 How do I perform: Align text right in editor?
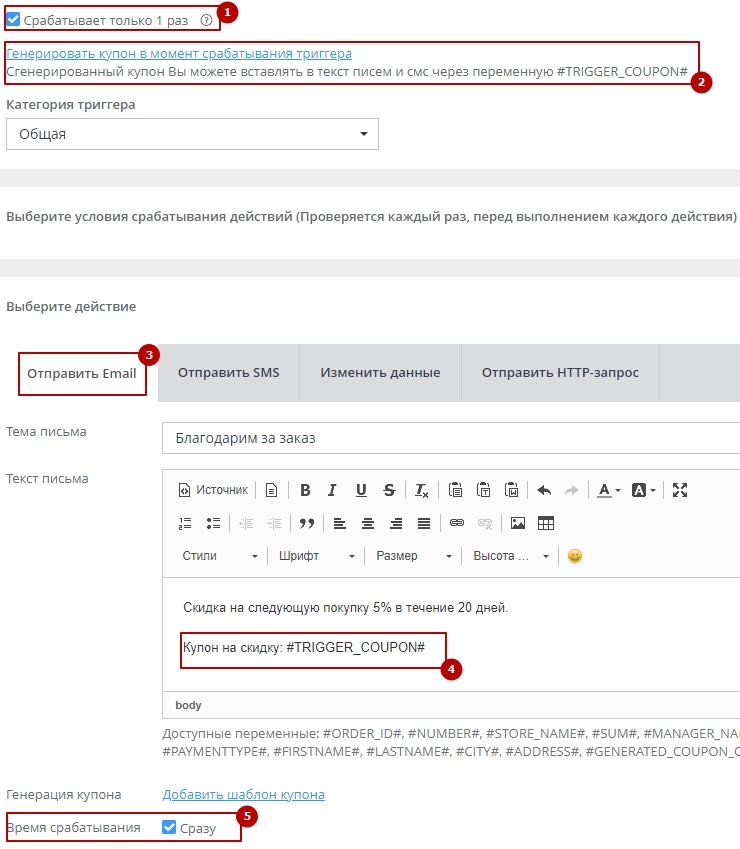pos(396,523)
